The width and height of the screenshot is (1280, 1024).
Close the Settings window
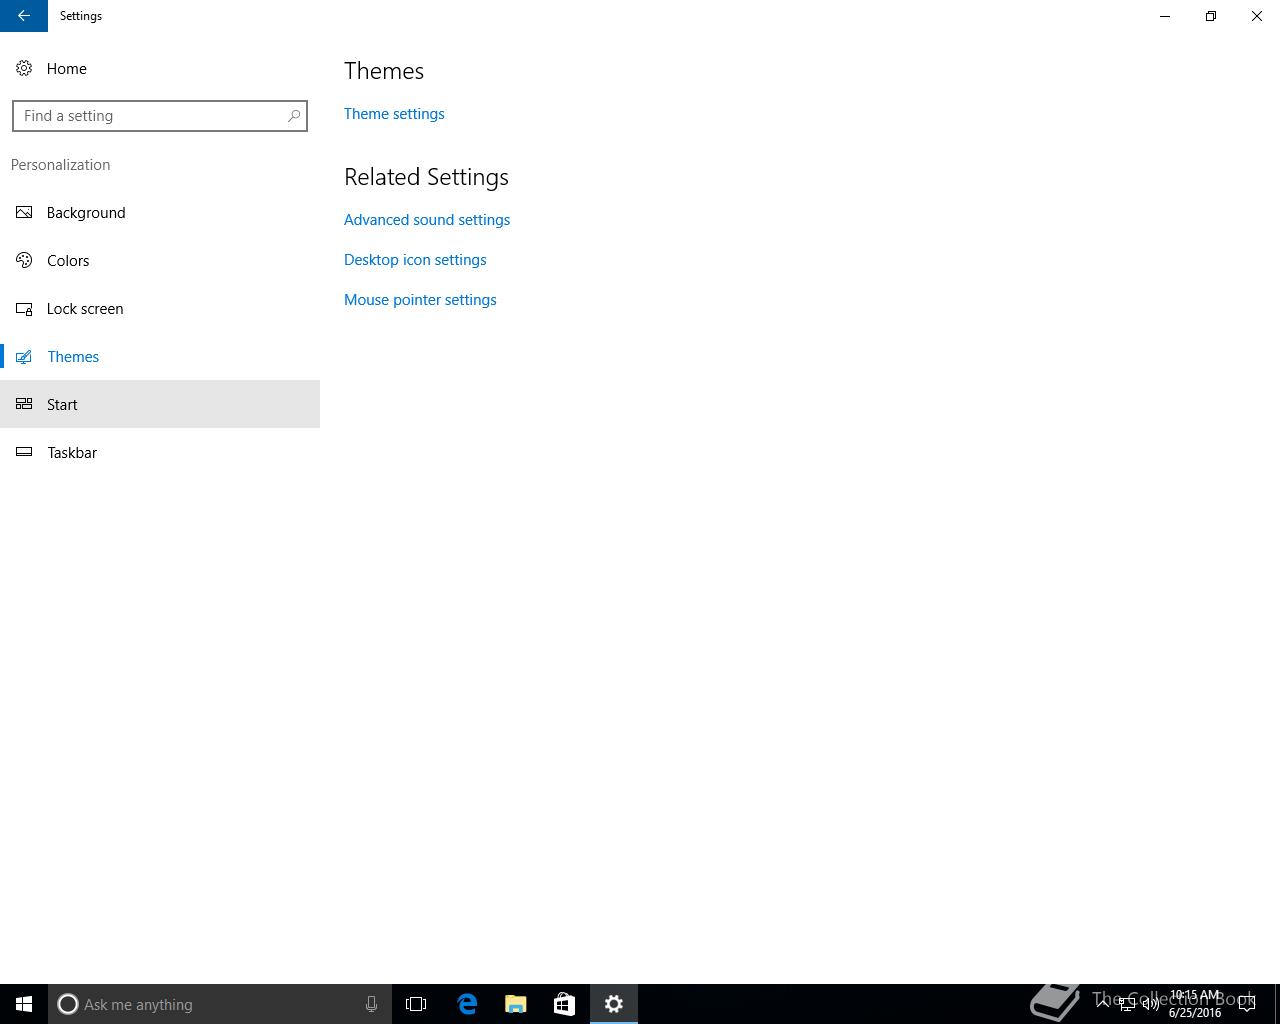click(x=1257, y=16)
